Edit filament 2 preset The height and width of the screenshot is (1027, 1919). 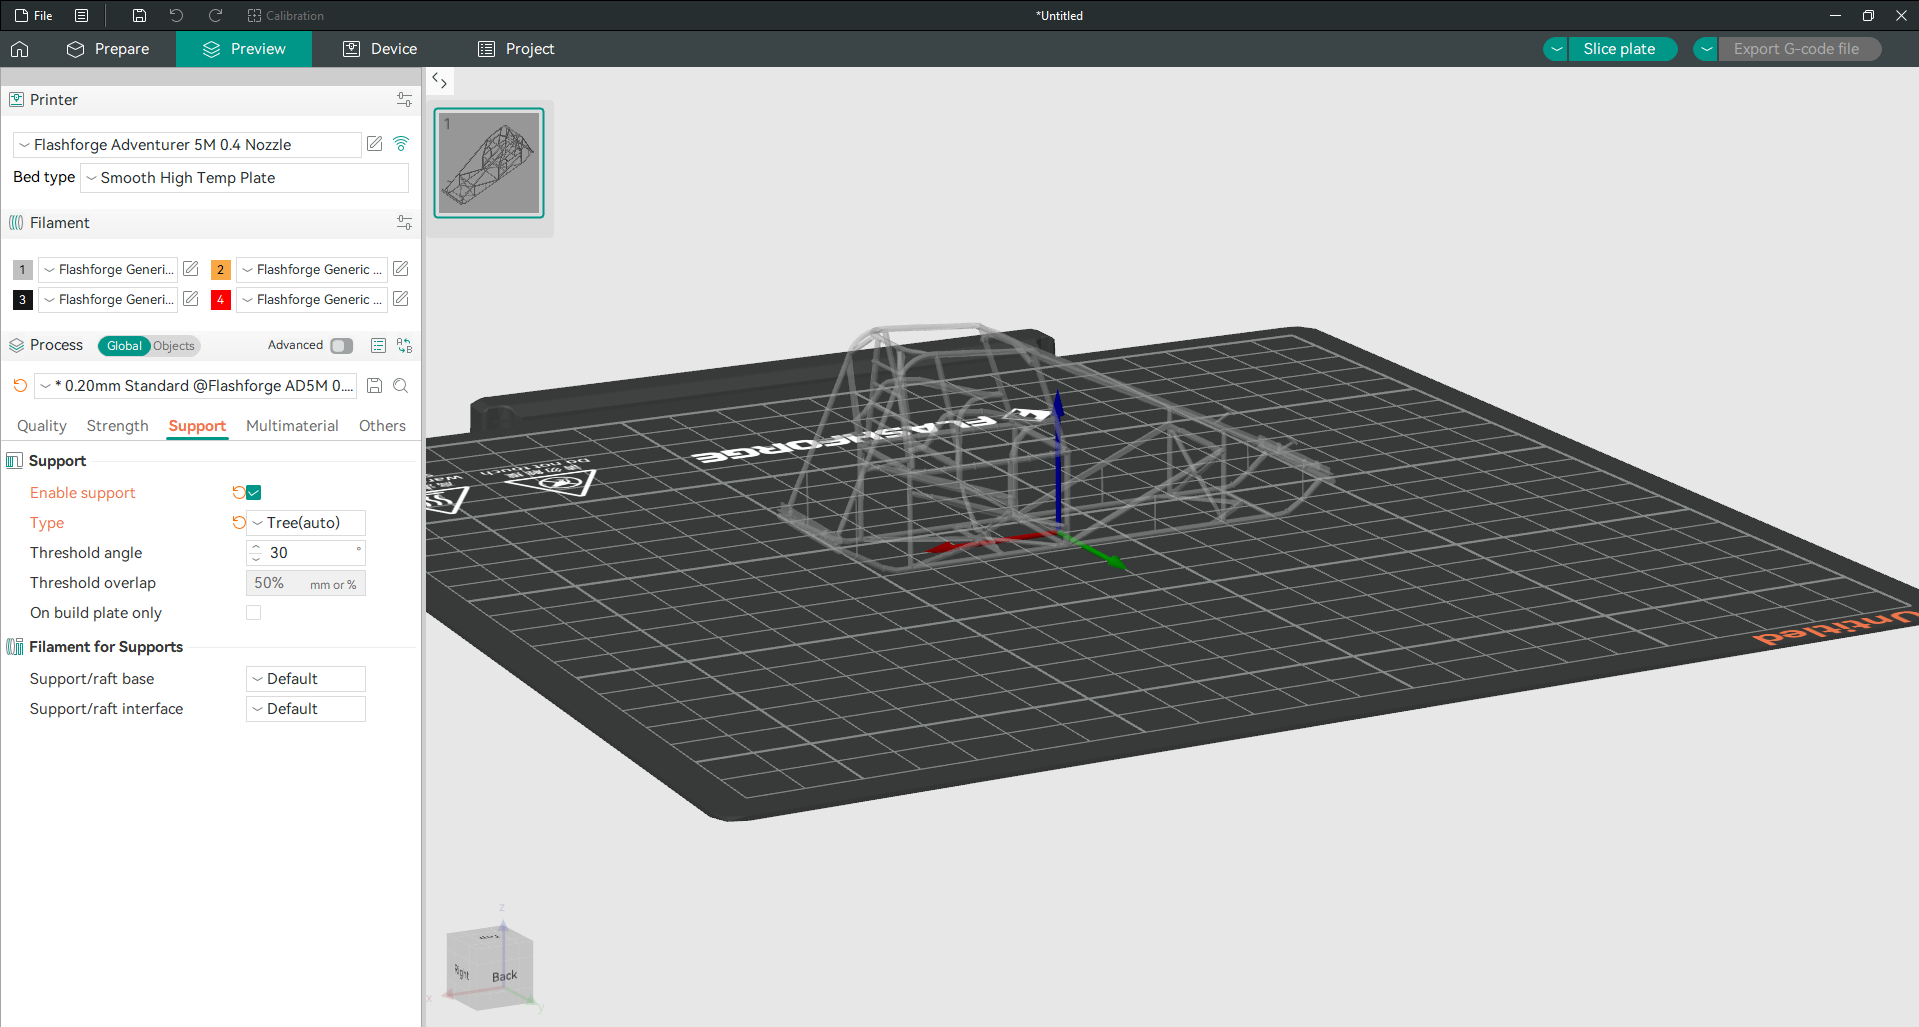point(401,269)
